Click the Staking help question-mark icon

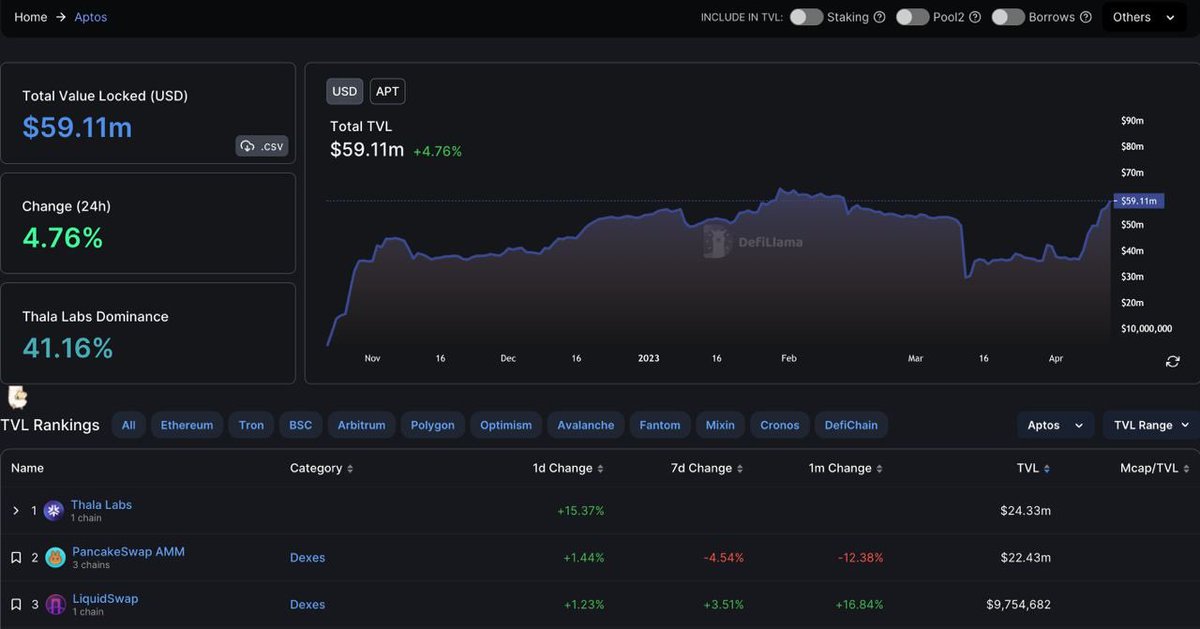pos(879,17)
